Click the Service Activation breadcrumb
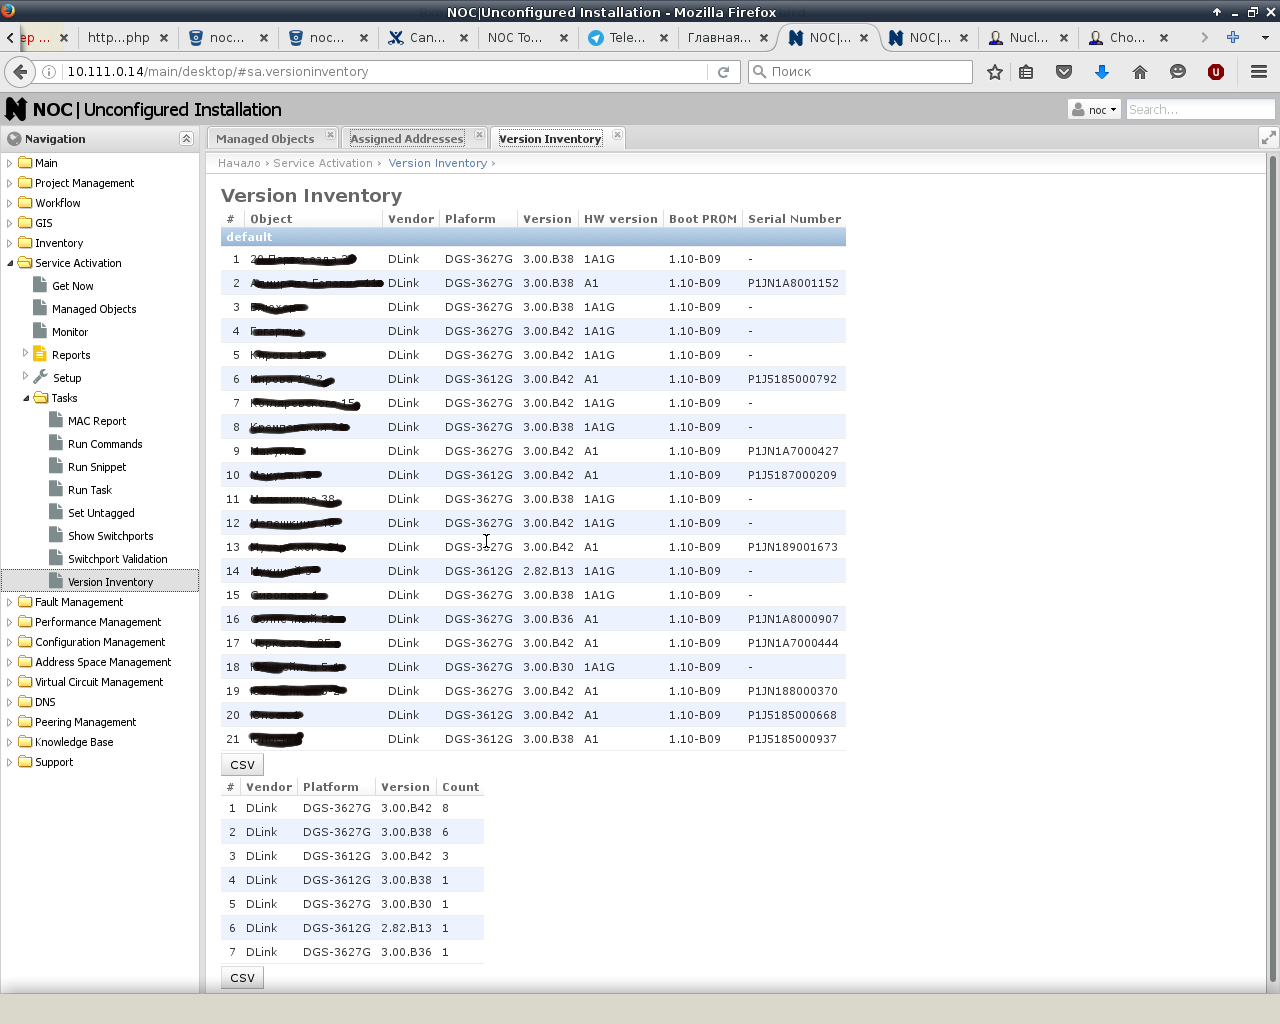The image size is (1280, 1024). tap(323, 163)
